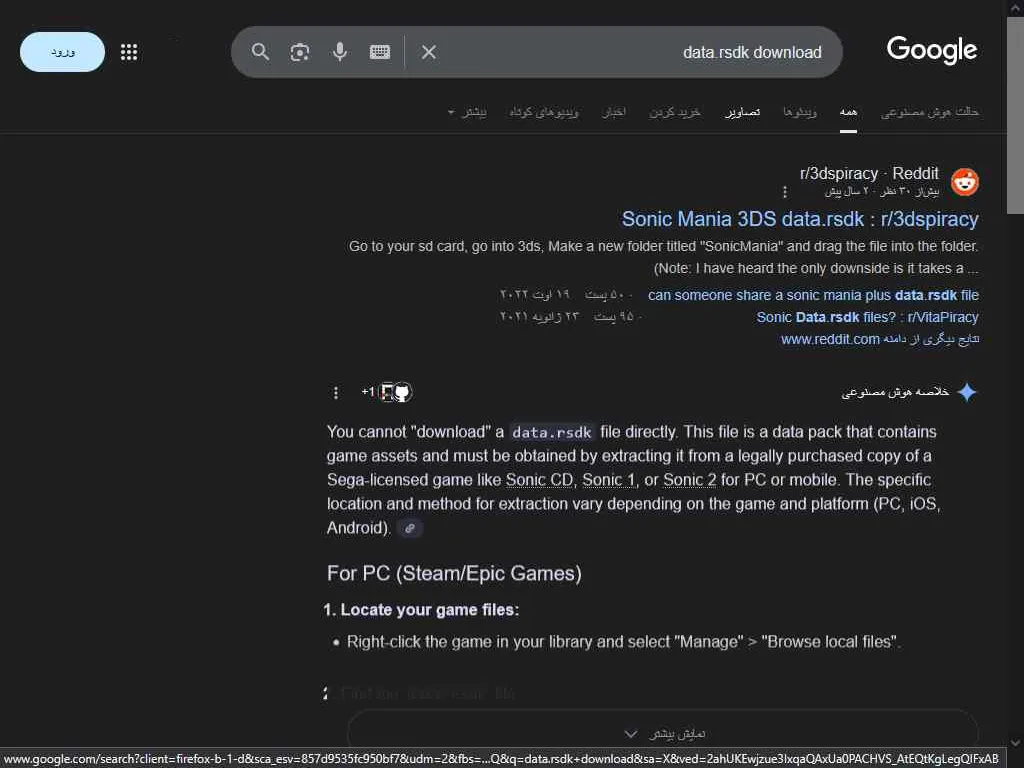Image resolution: width=1024 pixels, height=768 pixels.
Task: Click the 'Sonic CD' underlined link
Action: (539, 480)
